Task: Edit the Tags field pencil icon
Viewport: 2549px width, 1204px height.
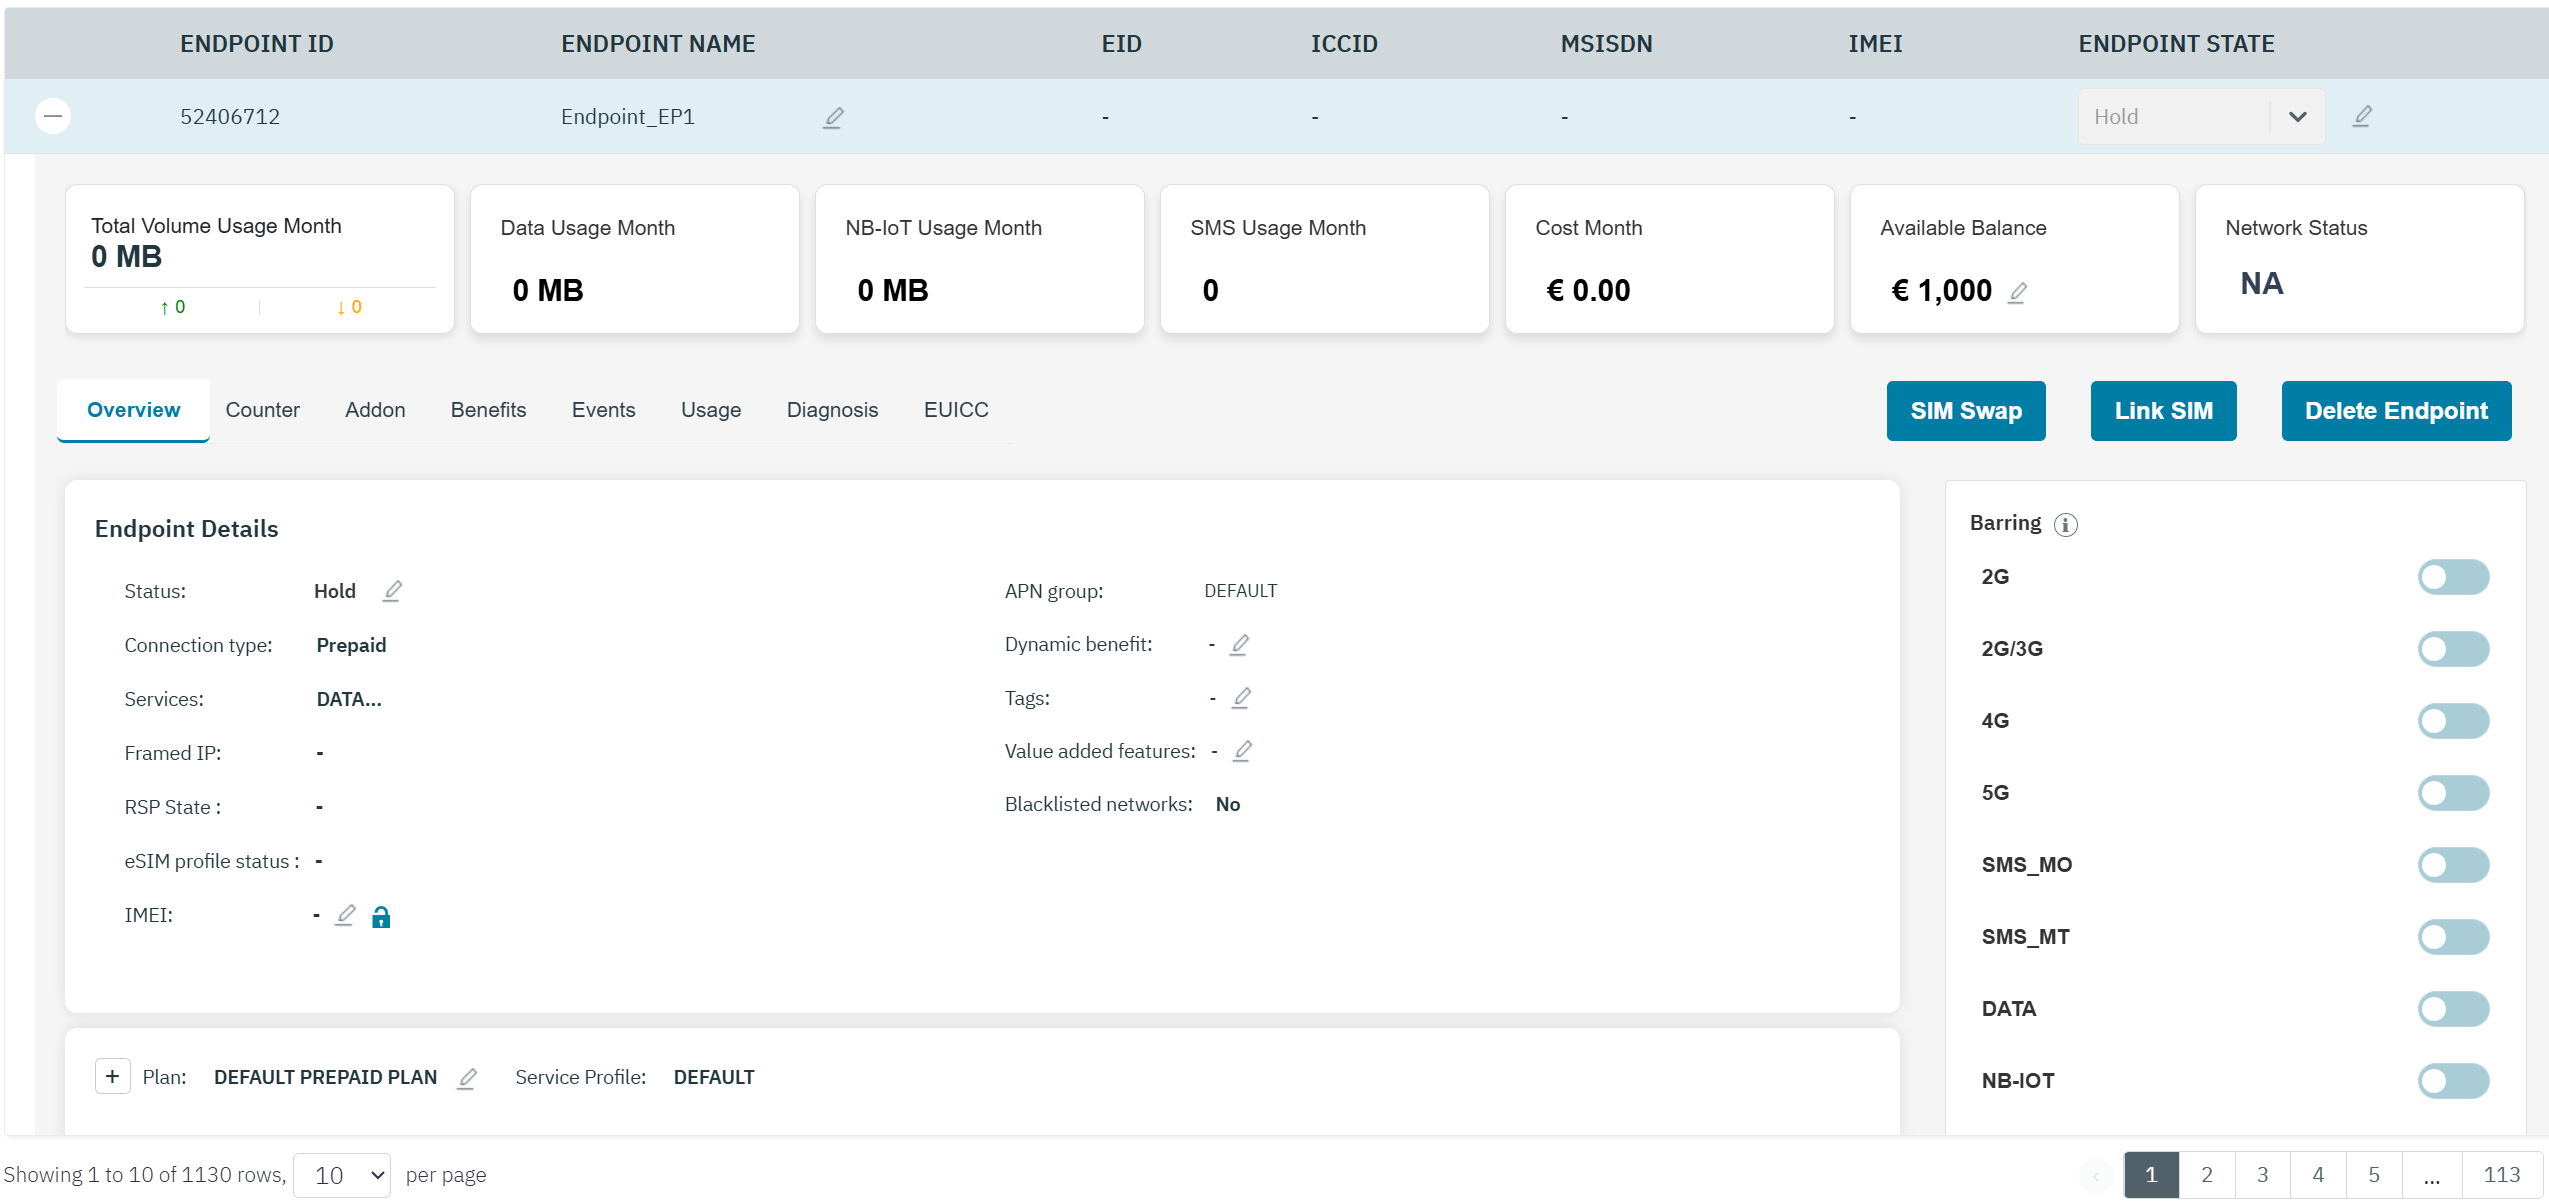Action: 1241,698
